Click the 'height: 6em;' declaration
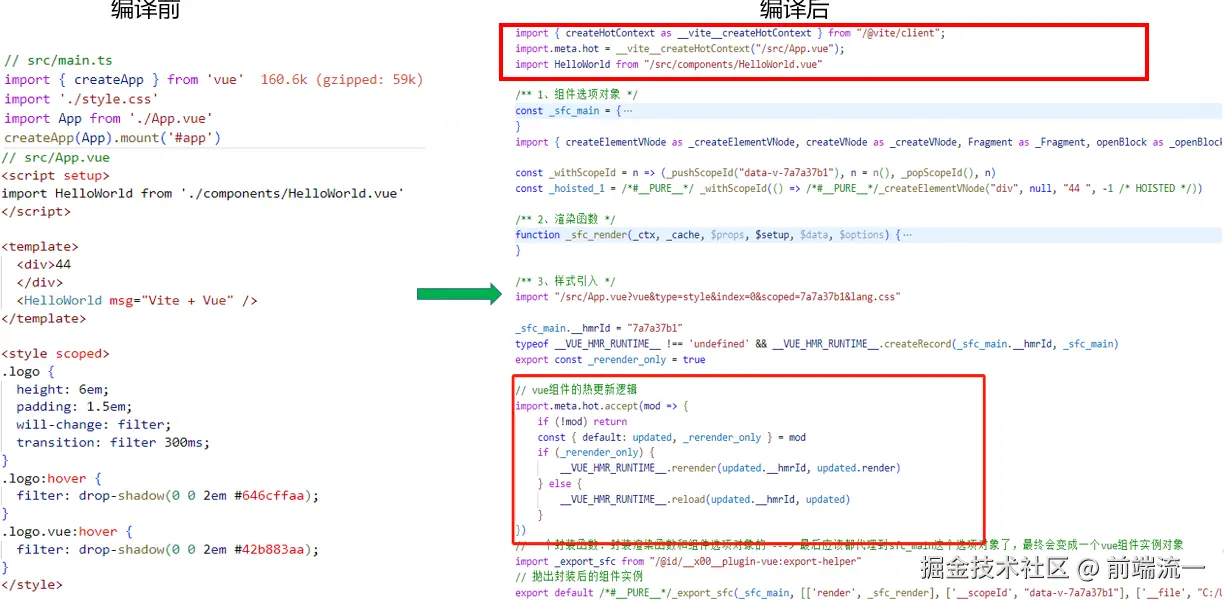The image size is (1224, 600). click(63, 389)
